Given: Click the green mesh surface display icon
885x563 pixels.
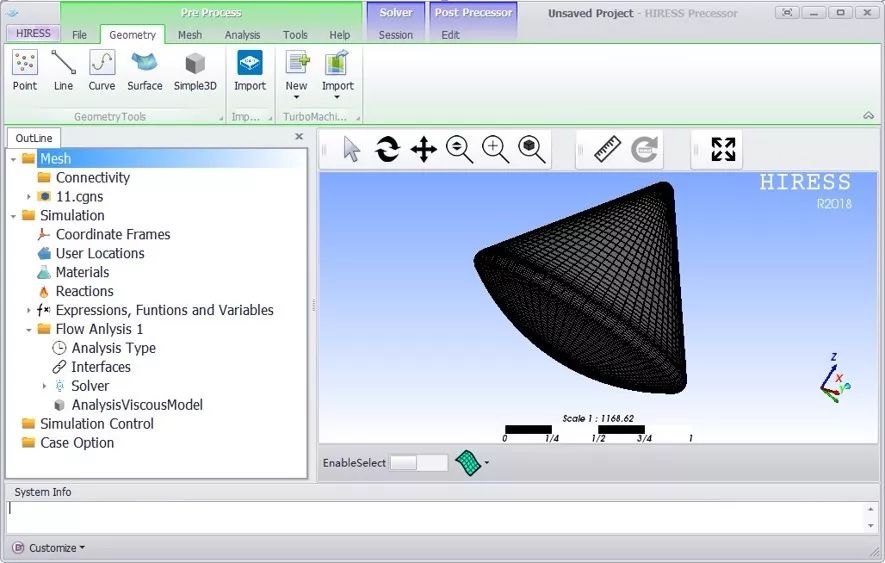Looking at the screenshot, I should [x=468, y=463].
